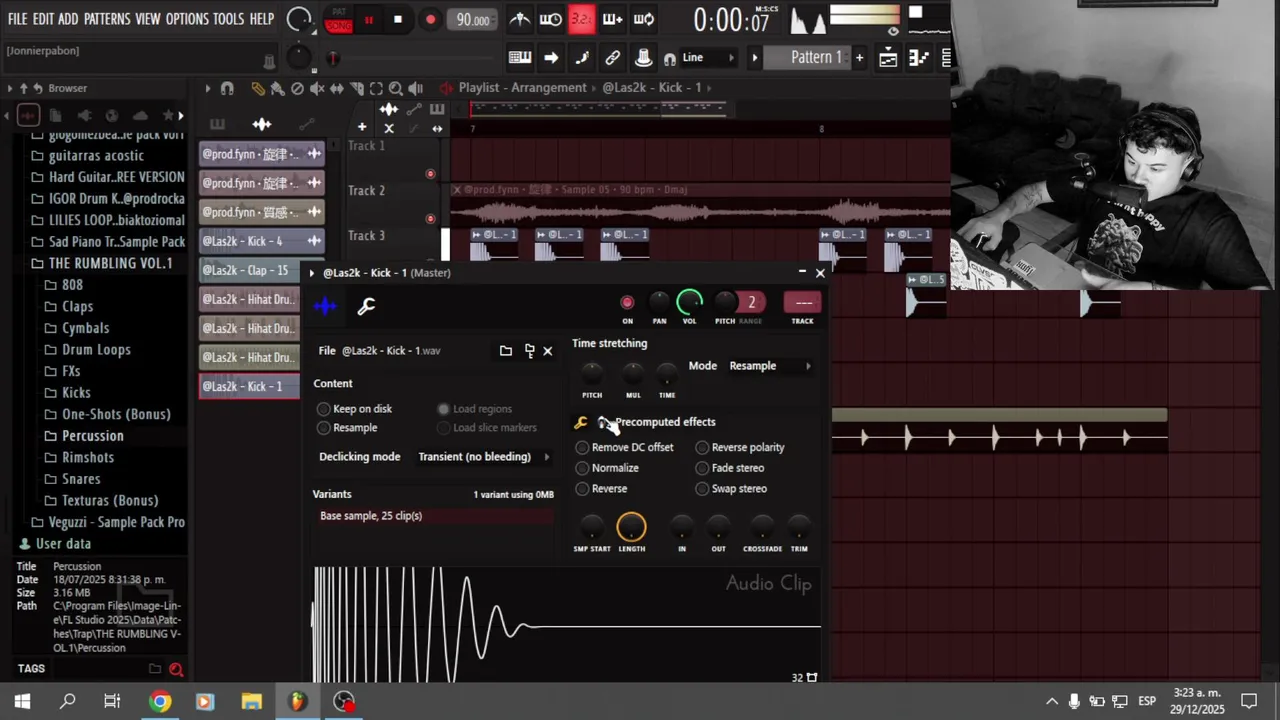The height and width of the screenshot is (720, 1280).
Task: Open the VIEW menu
Action: point(147,19)
